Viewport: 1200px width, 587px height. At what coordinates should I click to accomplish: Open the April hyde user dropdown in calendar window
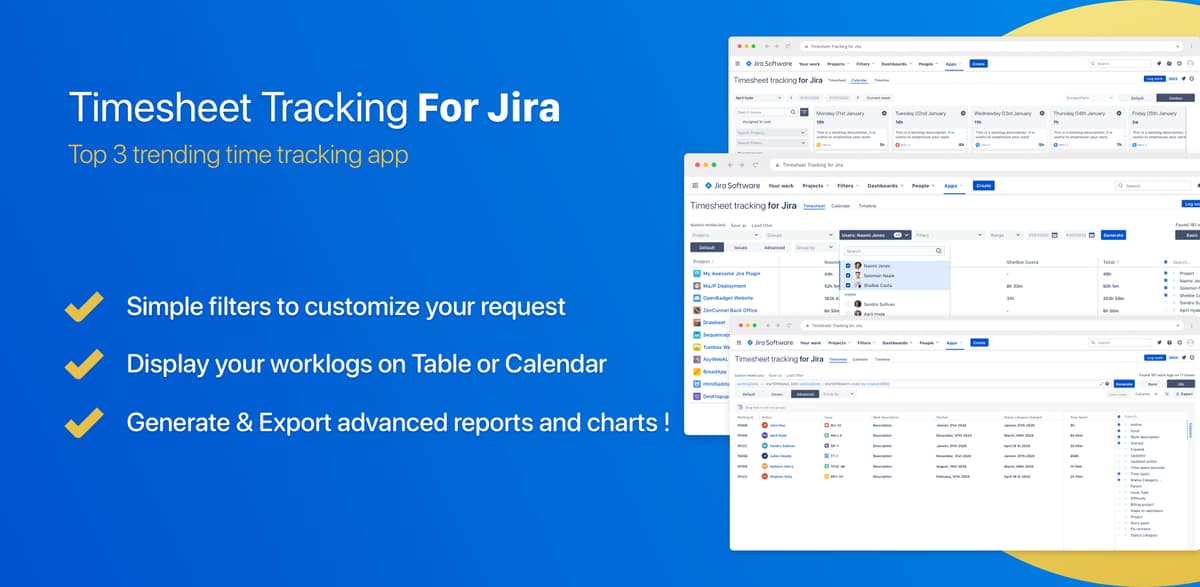[x=761, y=98]
